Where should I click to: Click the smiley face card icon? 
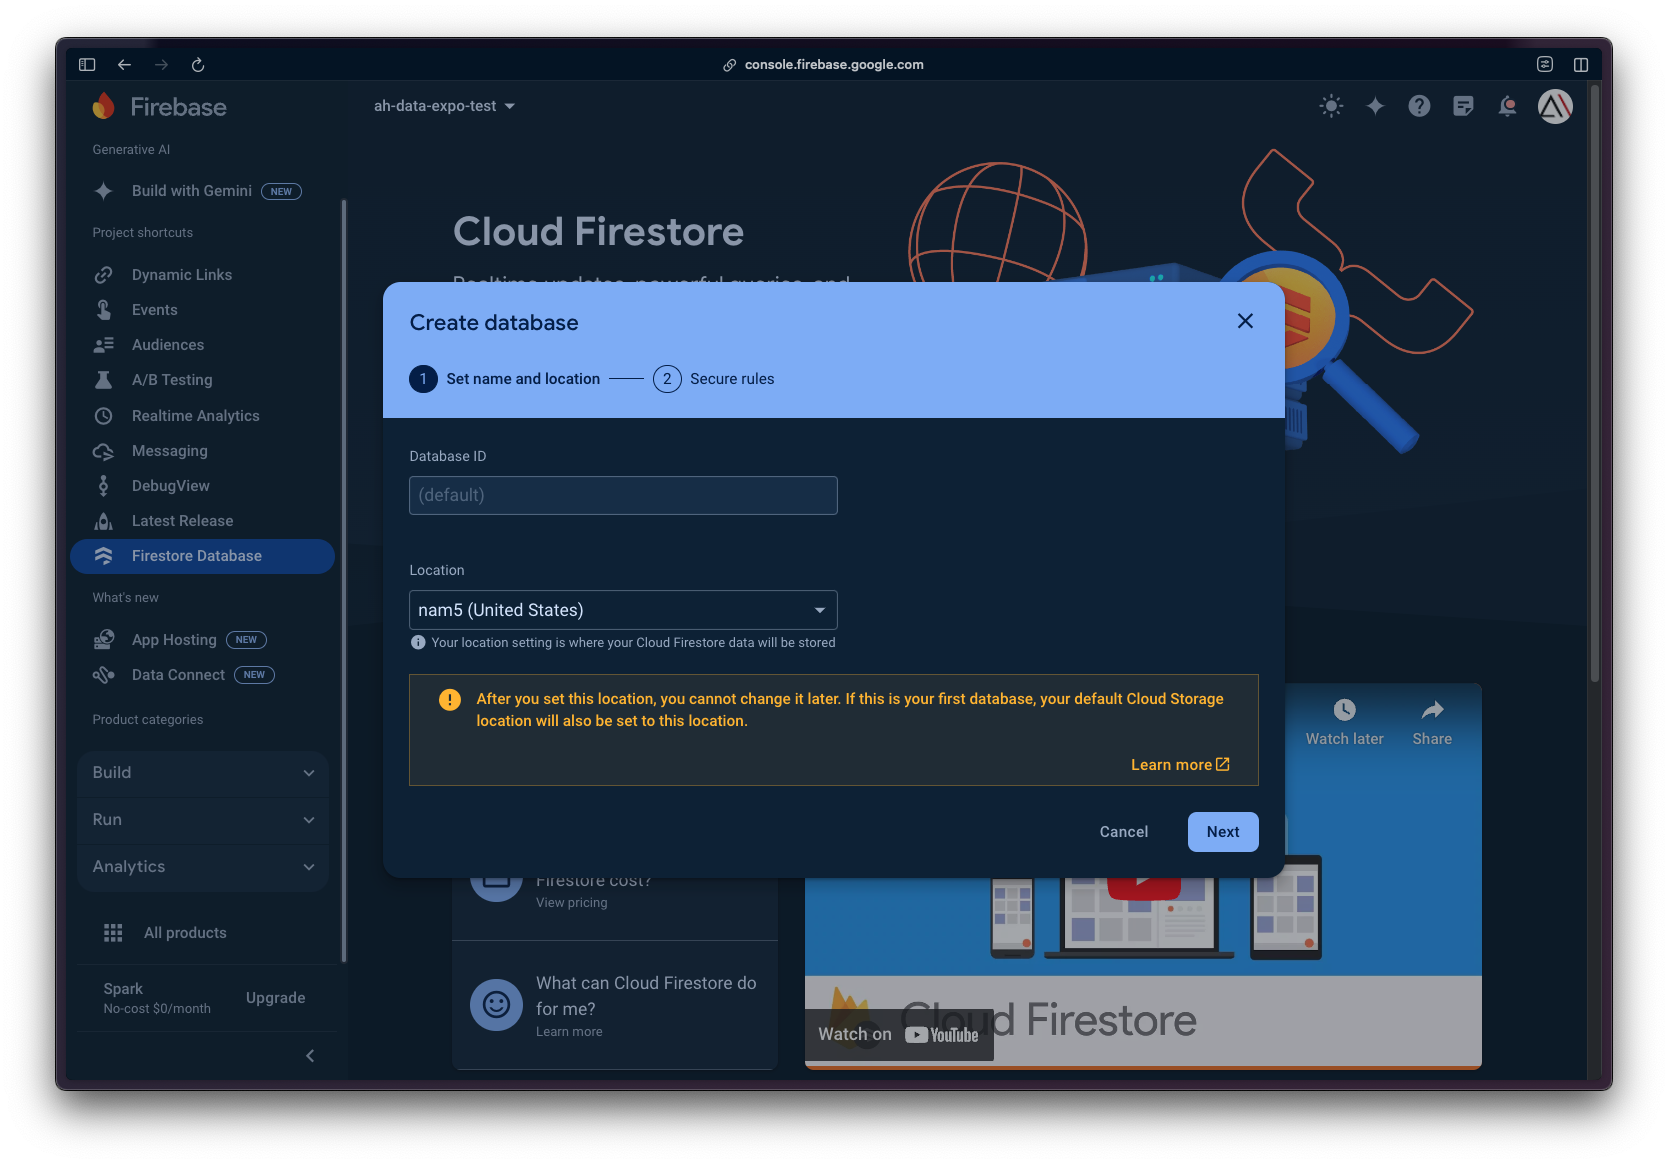[x=497, y=1005]
